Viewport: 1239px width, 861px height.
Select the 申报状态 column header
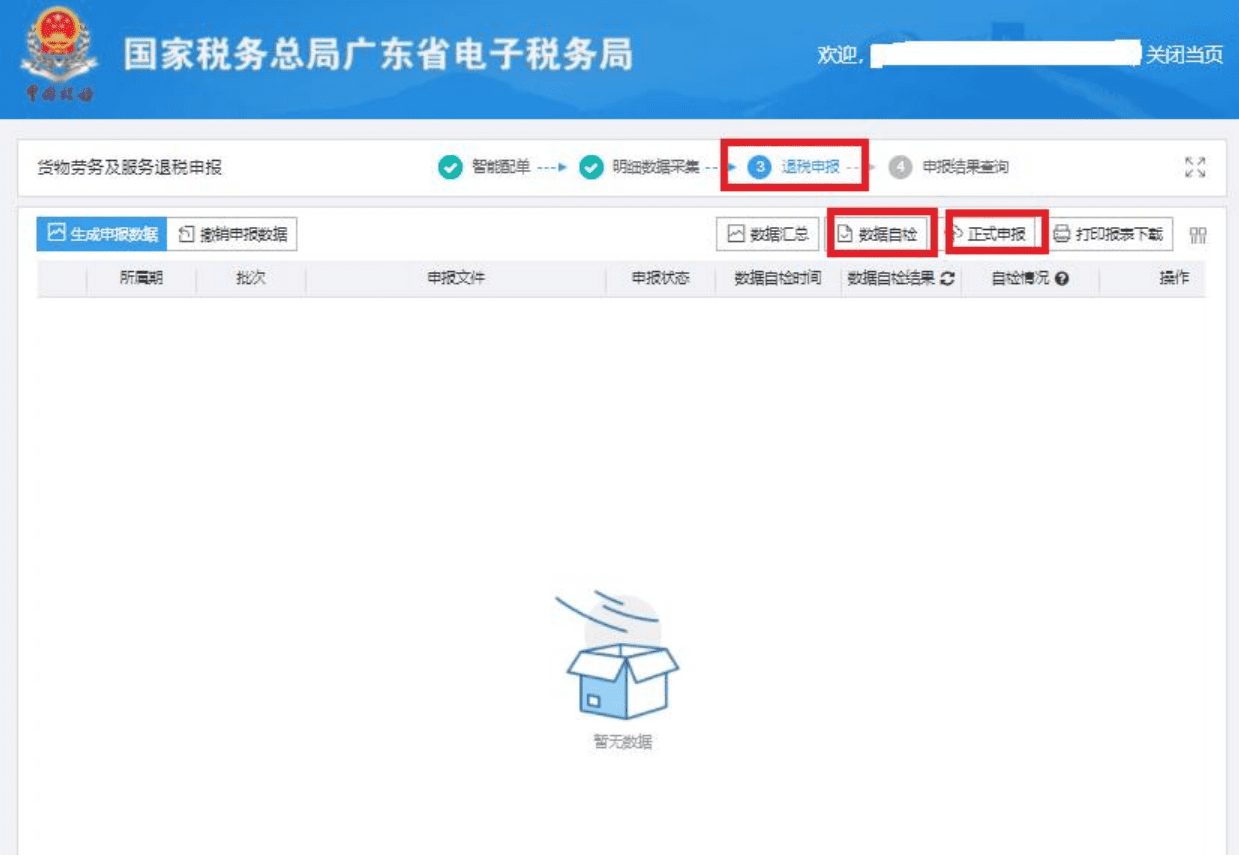point(660,279)
